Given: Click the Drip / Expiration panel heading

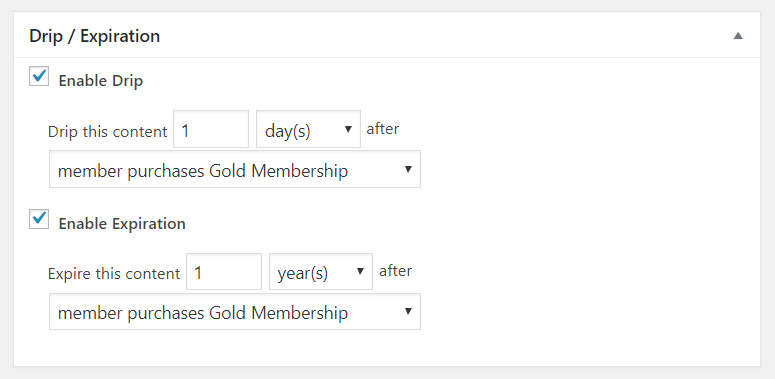Looking at the screenshot, I should click(x=94, y=36).
